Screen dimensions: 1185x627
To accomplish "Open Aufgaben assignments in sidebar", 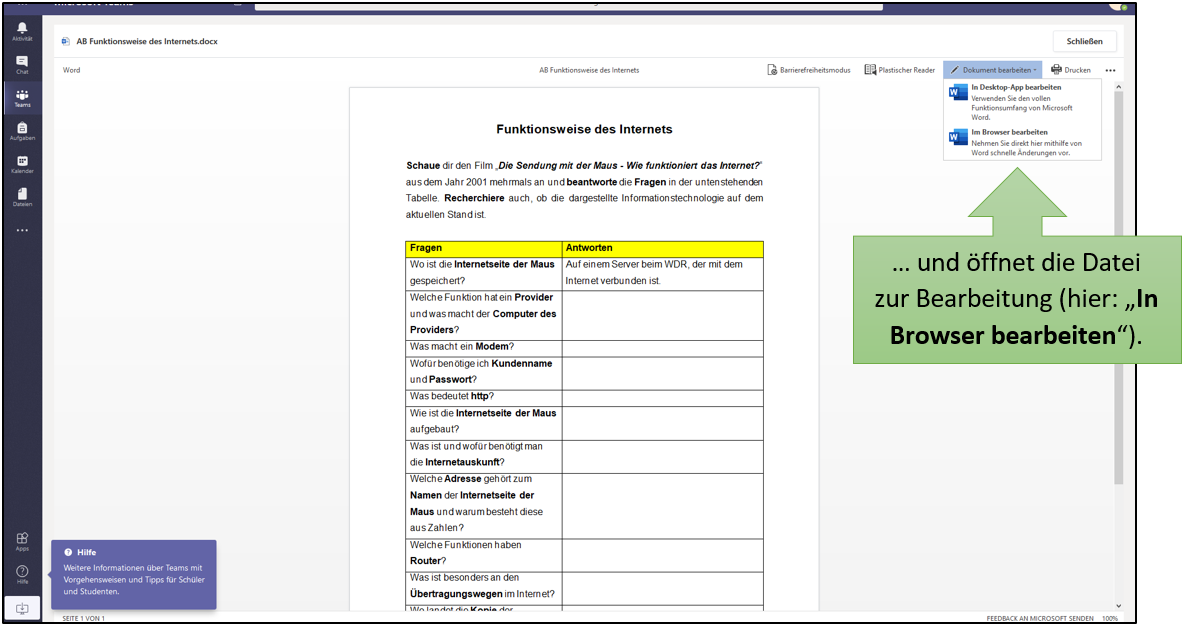I will pyautogui.click(x=22, y=130).
